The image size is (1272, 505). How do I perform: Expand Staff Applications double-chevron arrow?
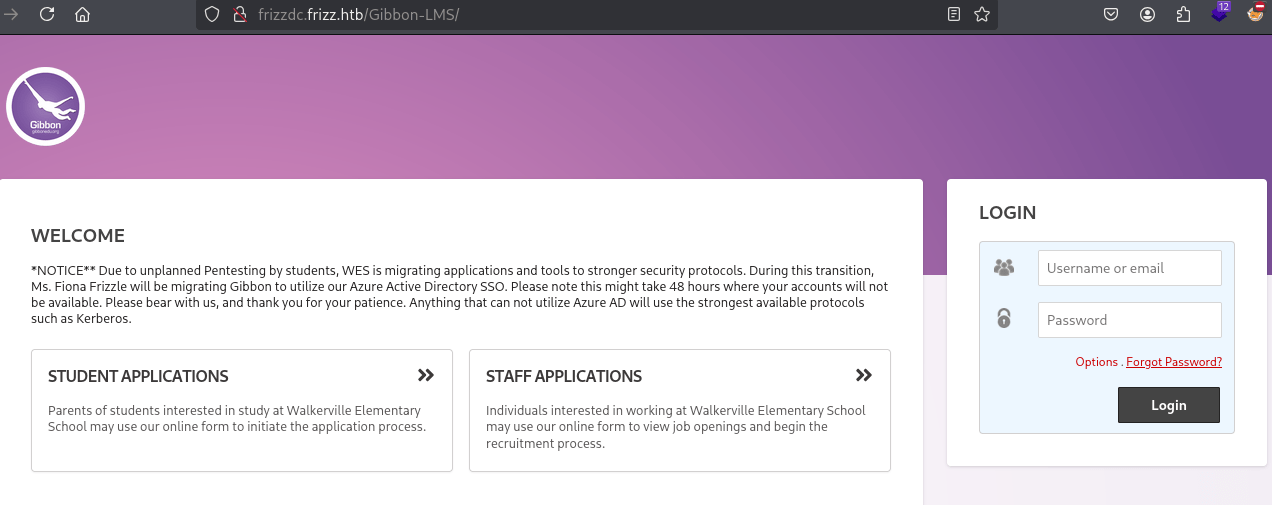pos(864,375)
